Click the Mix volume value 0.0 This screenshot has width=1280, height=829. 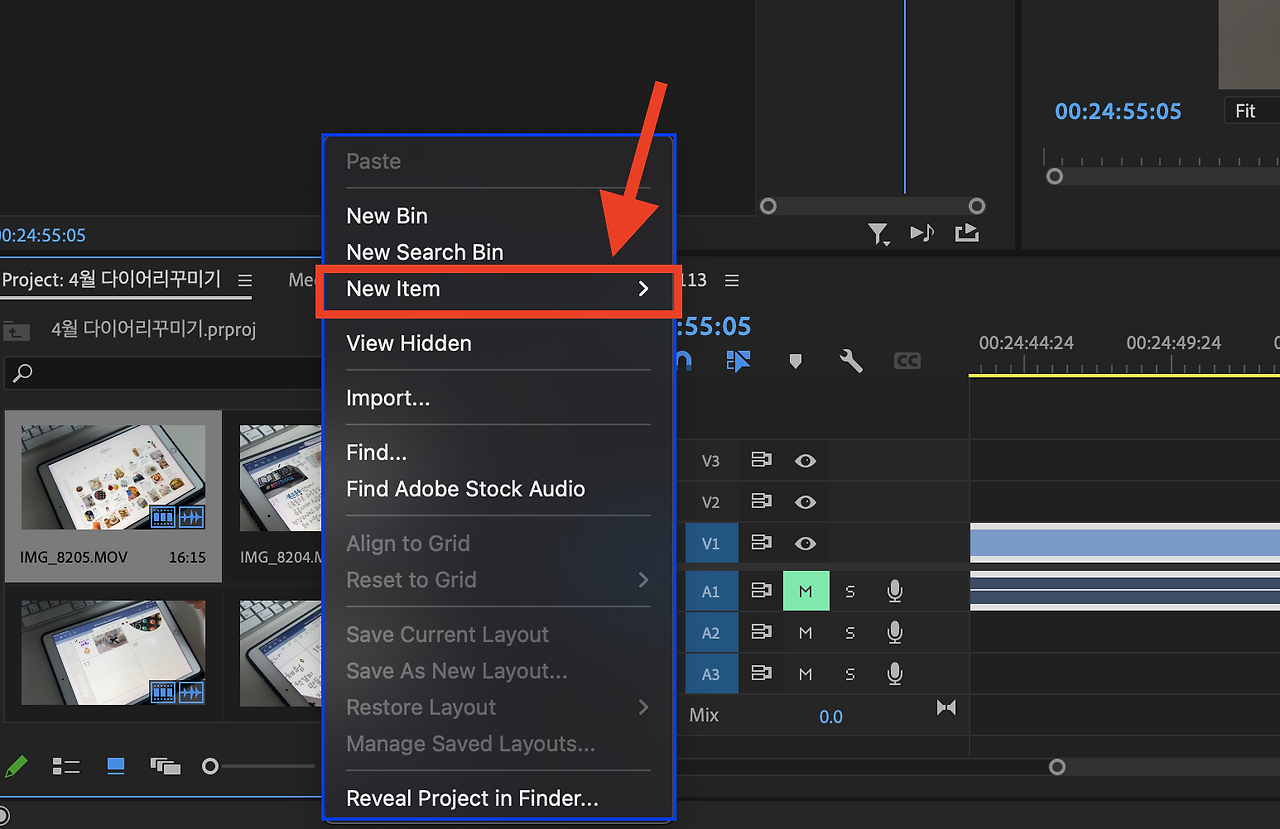pos(831,716)
